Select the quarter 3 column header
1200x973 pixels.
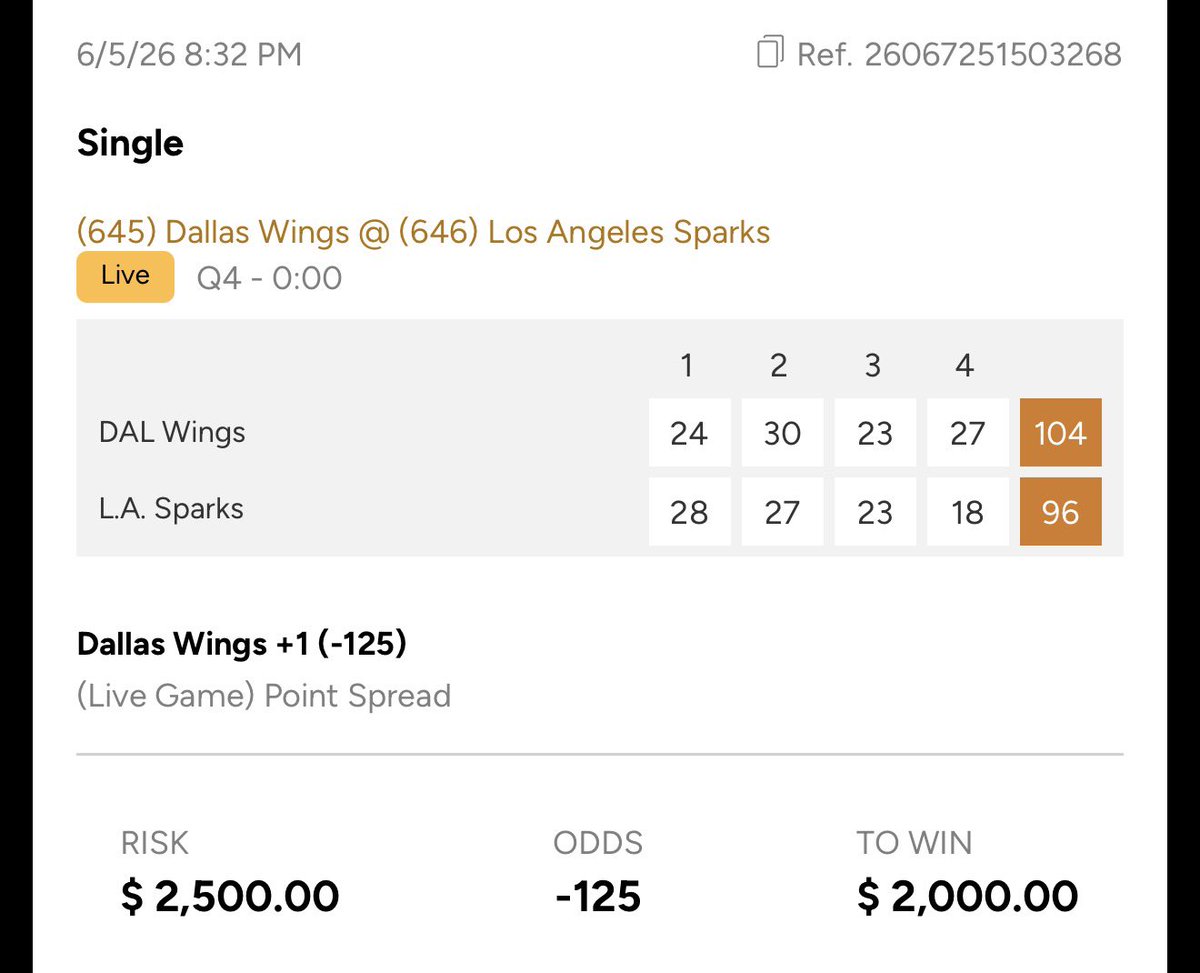point(873,366)
